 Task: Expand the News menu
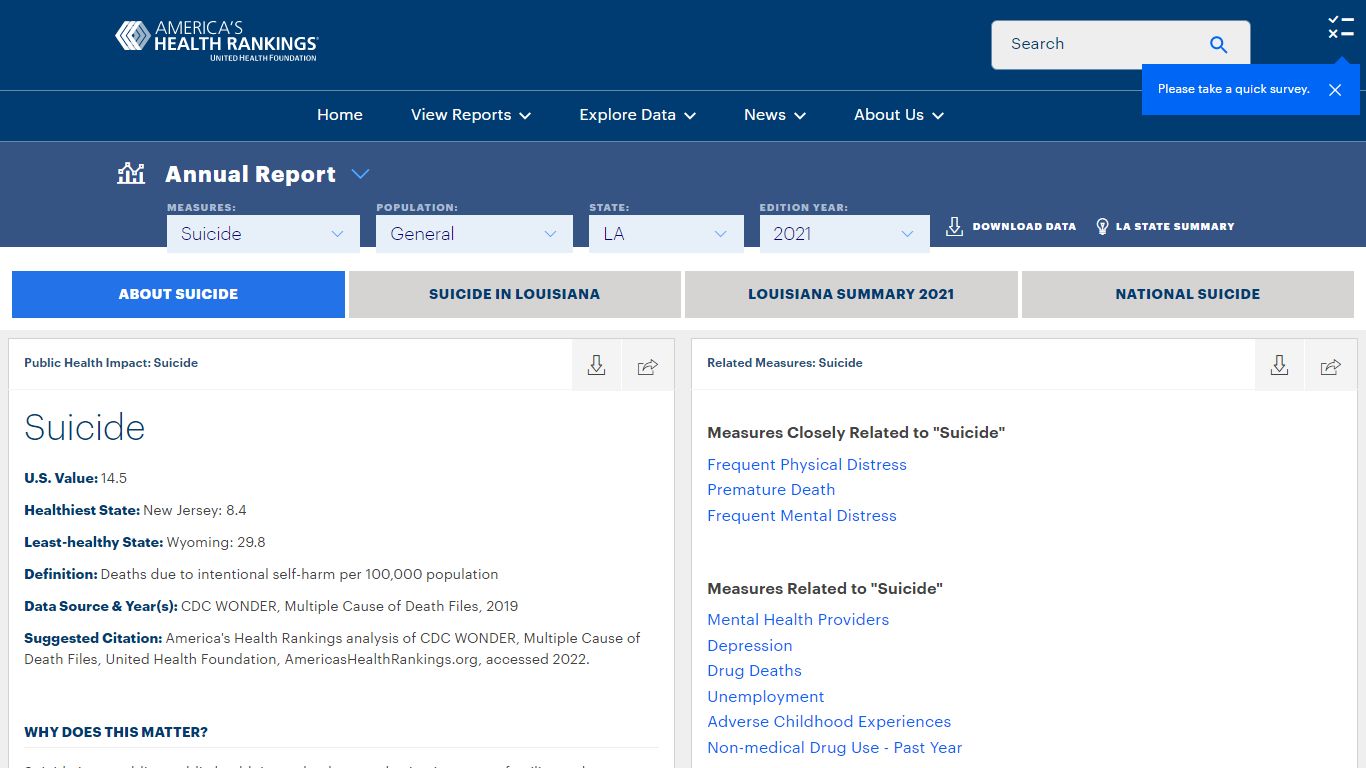point(775,115)
